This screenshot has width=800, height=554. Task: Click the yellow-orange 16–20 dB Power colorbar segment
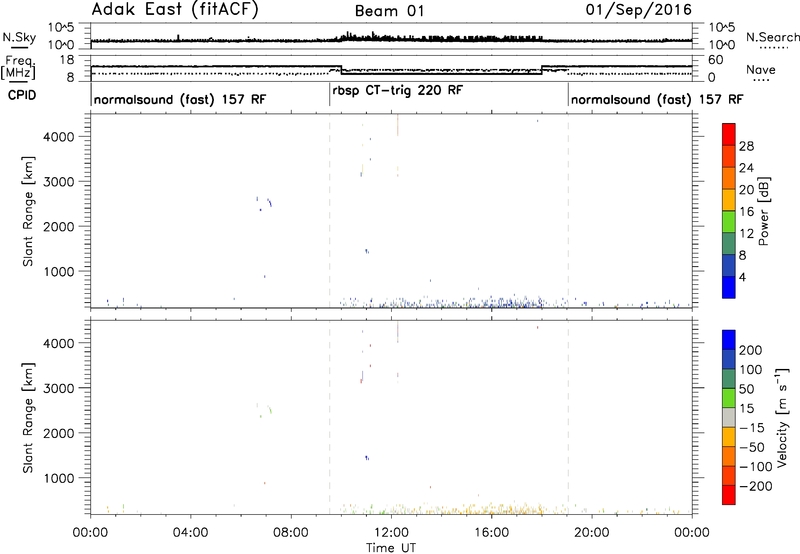(x=729, y=200)
